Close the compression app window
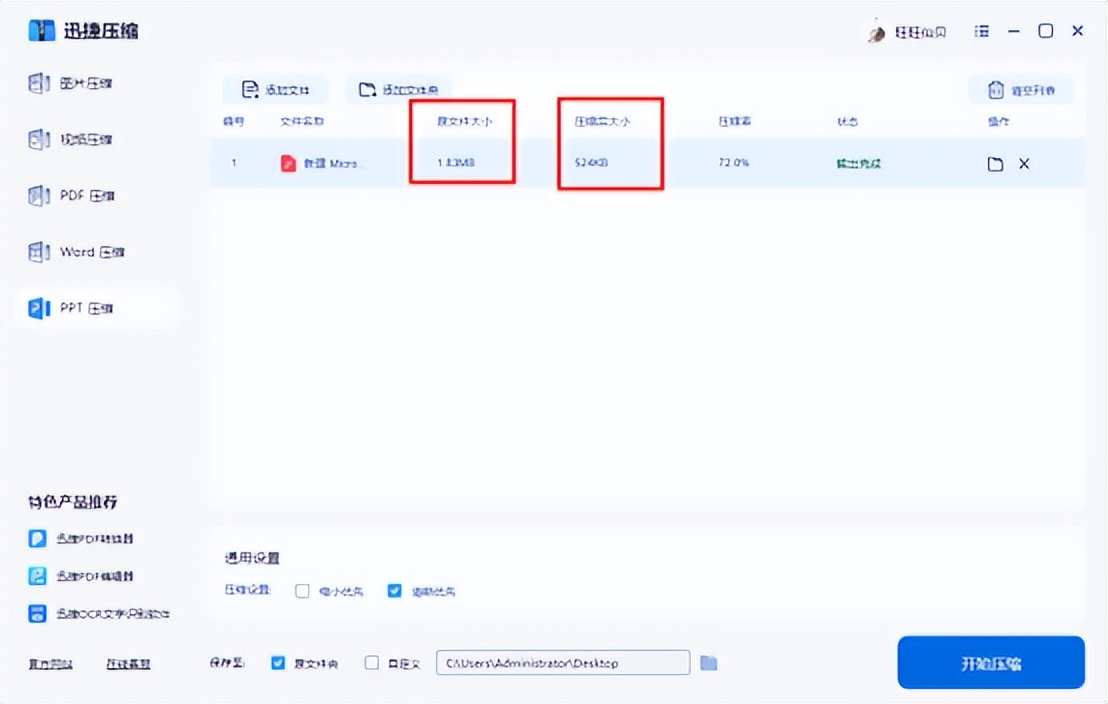Image resolution: width=1108 pixels, height=704 pixels. coord(1078,31)
